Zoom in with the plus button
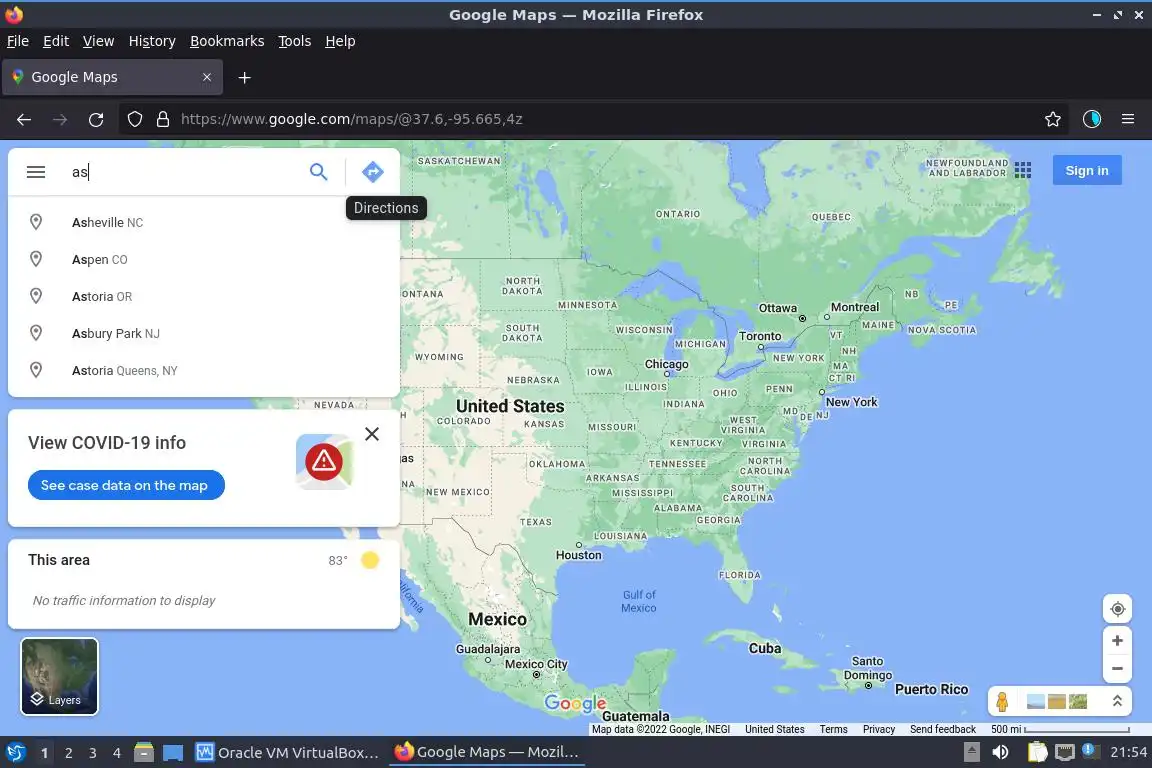The width and height of the screenshot is (1152, 768). 1117,641
